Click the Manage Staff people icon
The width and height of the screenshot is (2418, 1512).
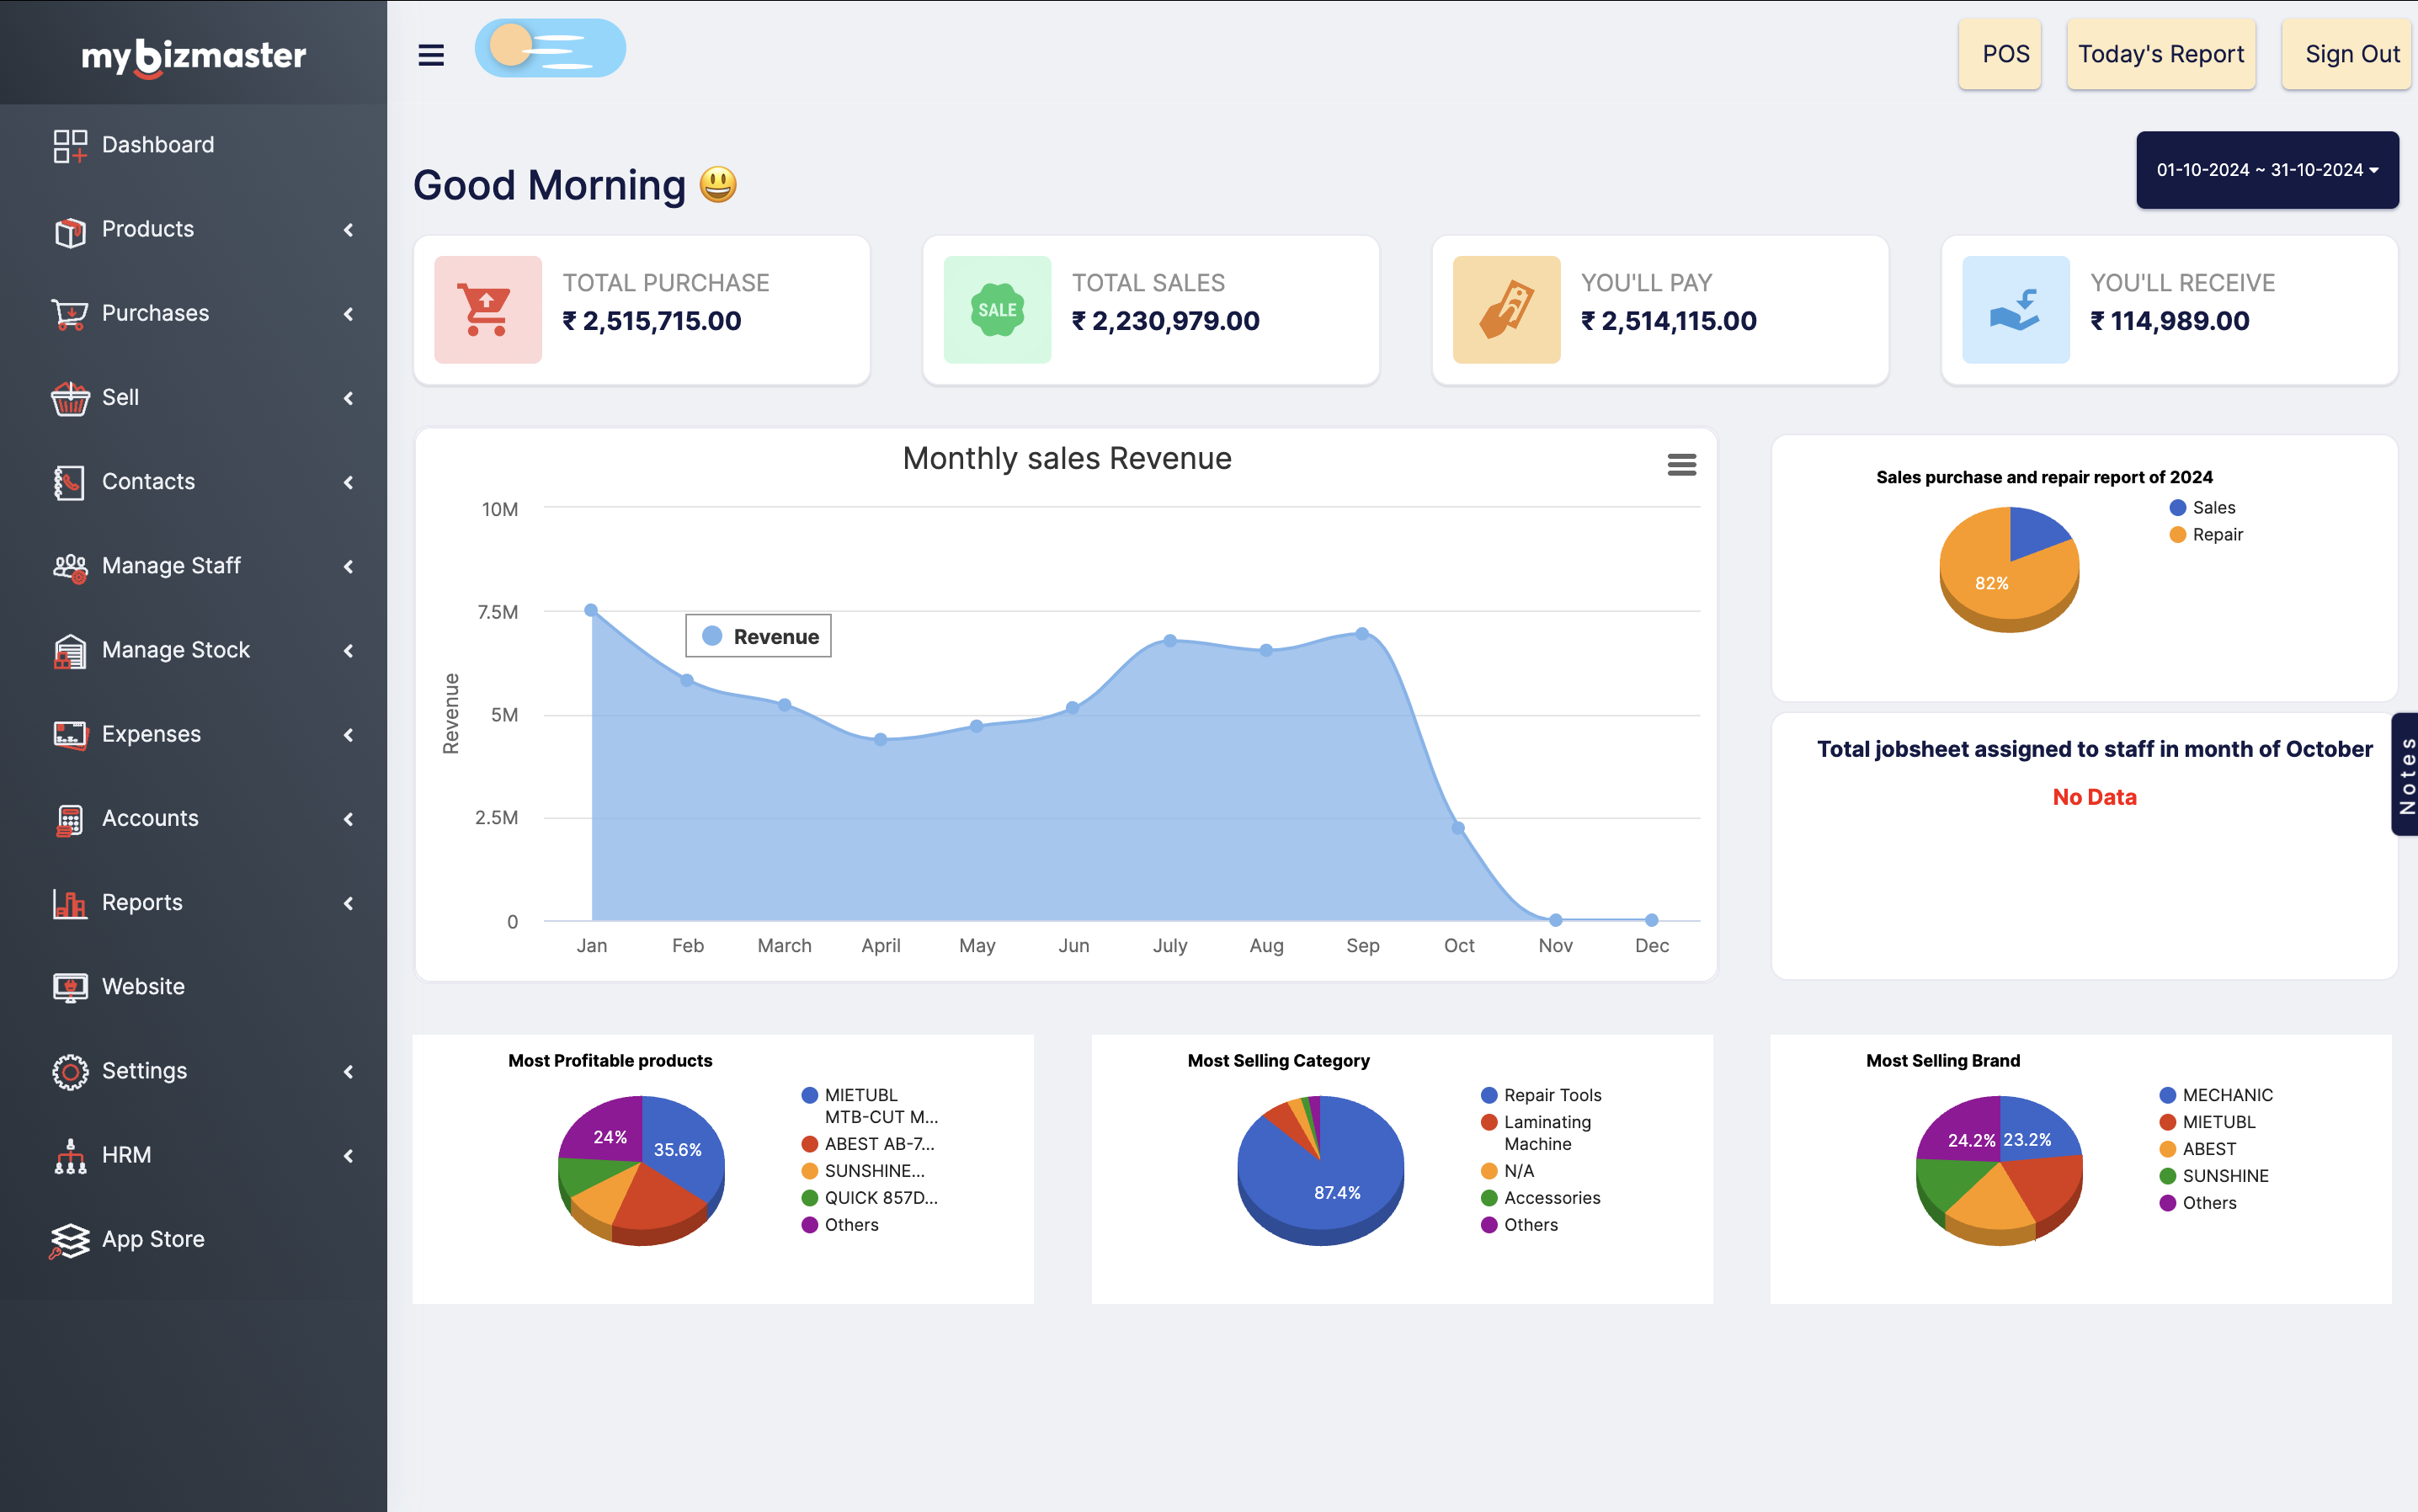[70, 567]
